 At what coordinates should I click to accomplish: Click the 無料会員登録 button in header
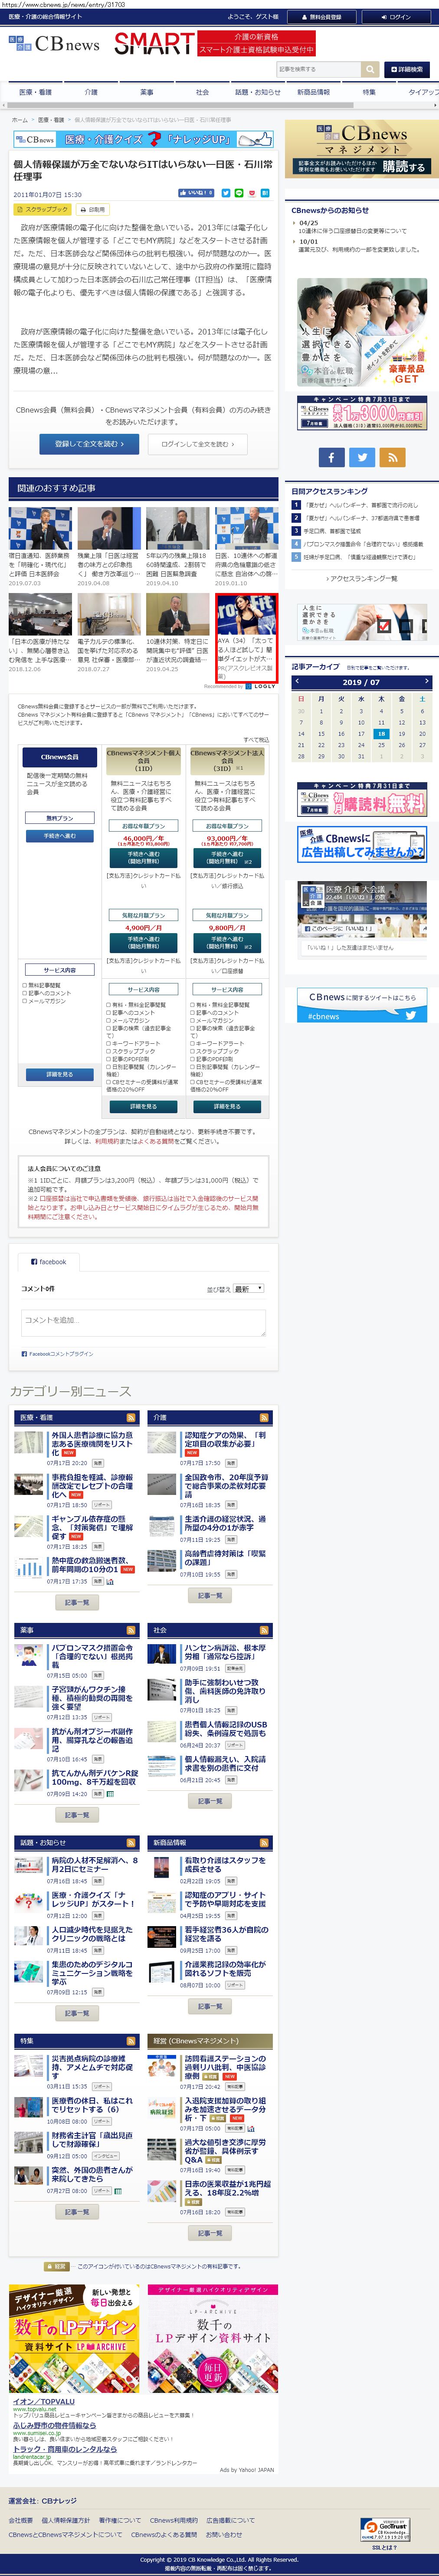tap(322, 16)
